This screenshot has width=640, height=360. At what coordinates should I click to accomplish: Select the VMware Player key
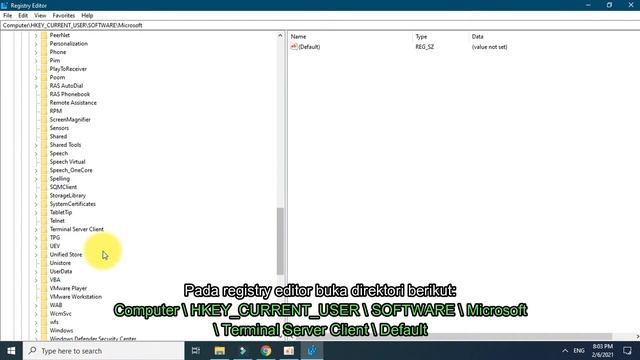68,288
